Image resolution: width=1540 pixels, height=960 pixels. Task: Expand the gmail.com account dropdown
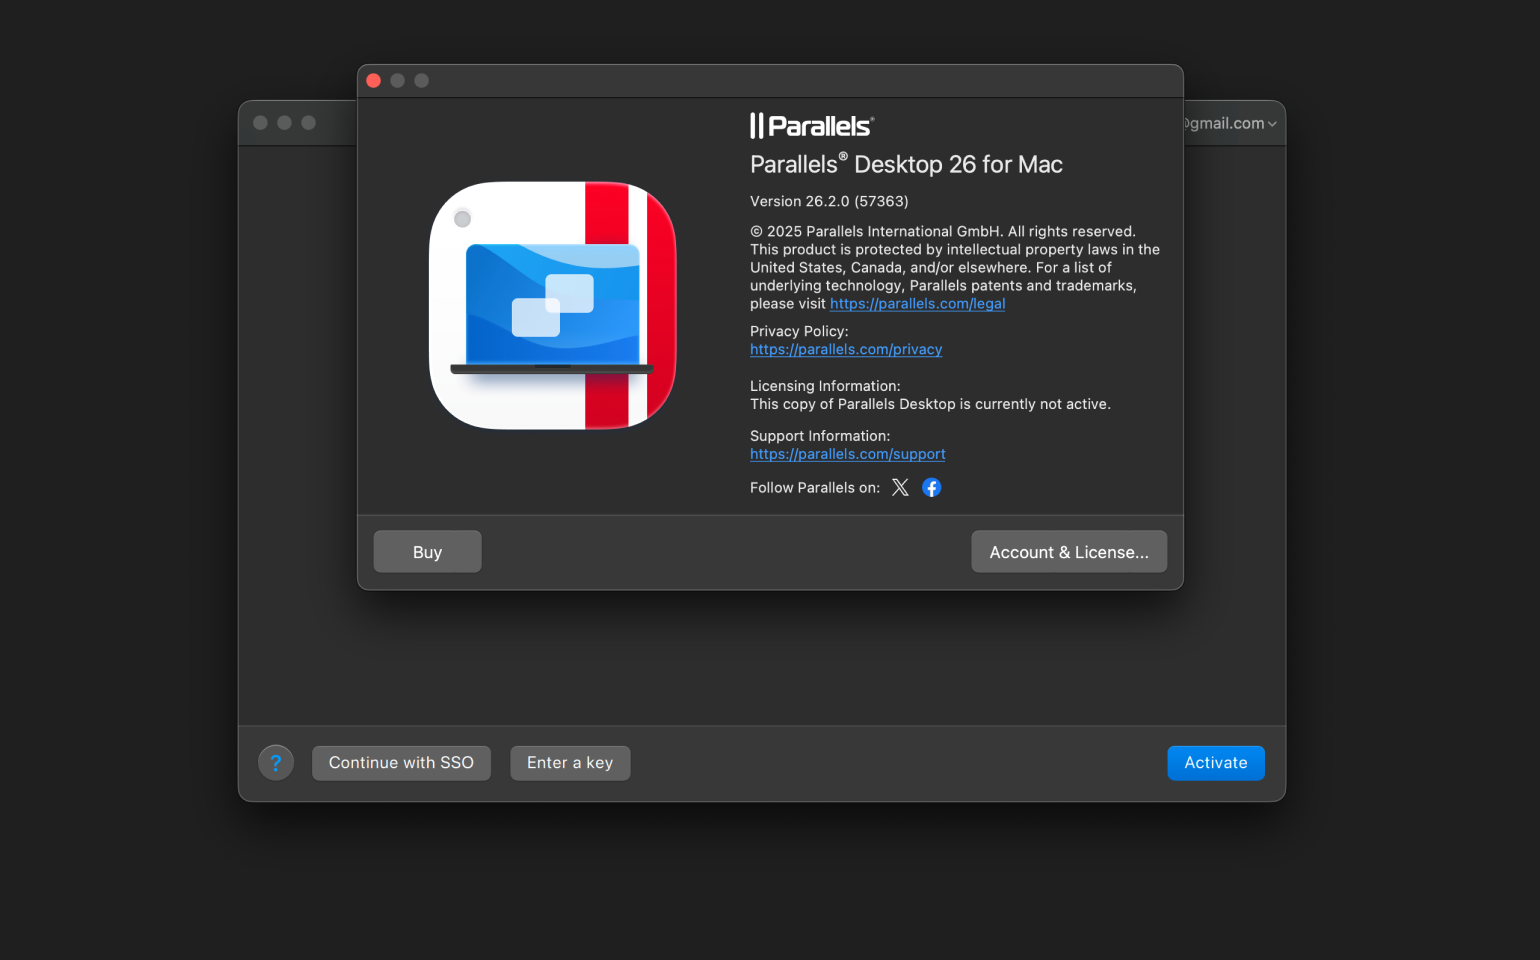point(1230,124)
